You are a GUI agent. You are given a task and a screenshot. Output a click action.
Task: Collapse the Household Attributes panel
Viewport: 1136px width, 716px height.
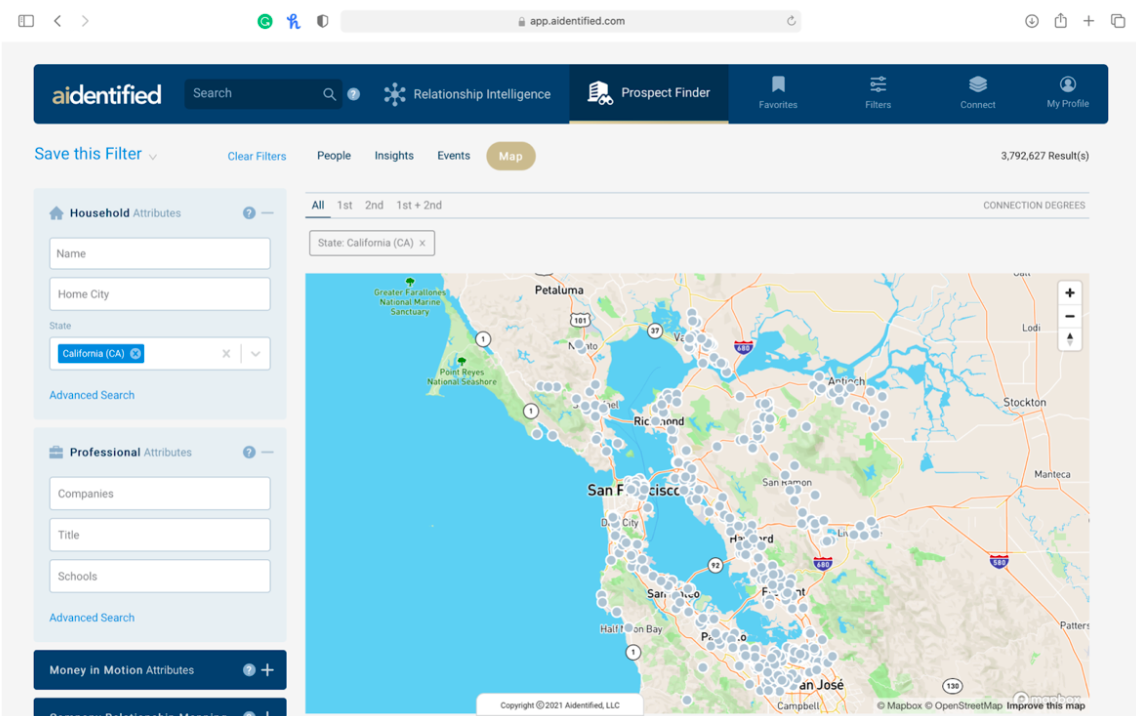tap(268, 213)
